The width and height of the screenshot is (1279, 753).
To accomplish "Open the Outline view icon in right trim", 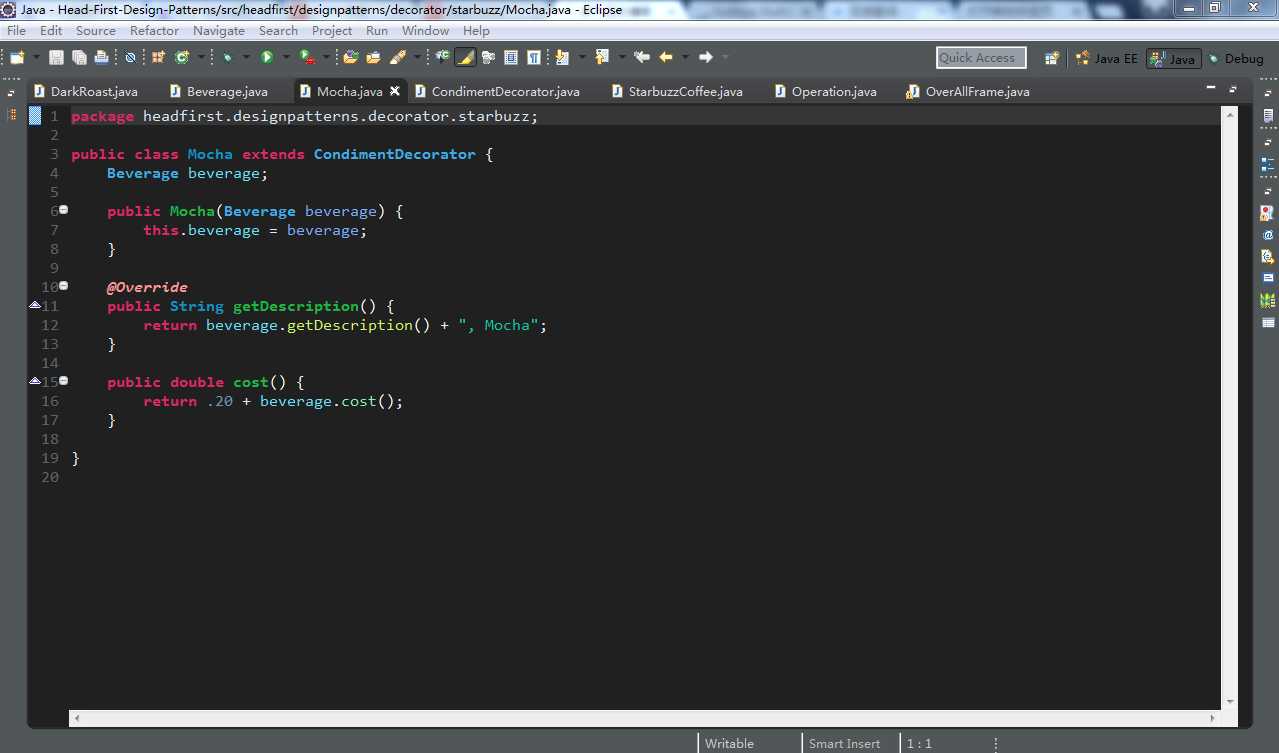I will tap(1268, 163).
